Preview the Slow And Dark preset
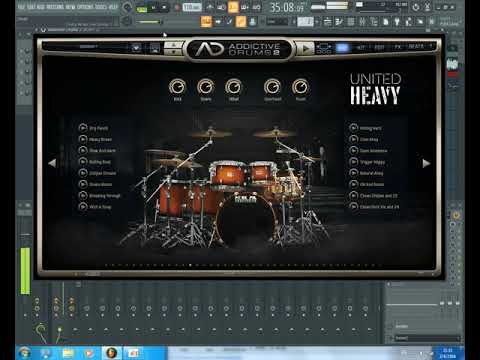This screenshot has width=480, height=360. click(x=83, y=150)
